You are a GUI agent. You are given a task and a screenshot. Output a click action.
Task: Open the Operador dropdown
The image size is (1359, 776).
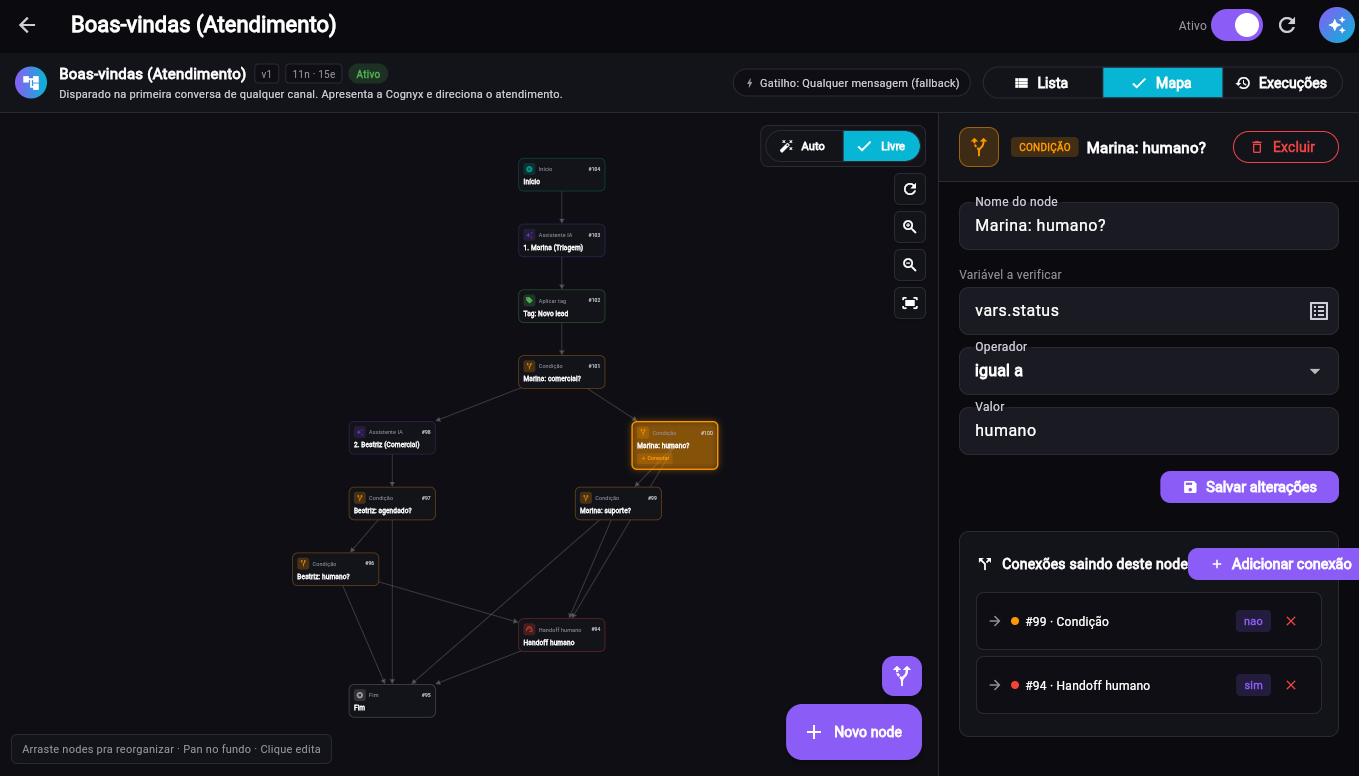pyautogui.click(x=1148, y=371)
